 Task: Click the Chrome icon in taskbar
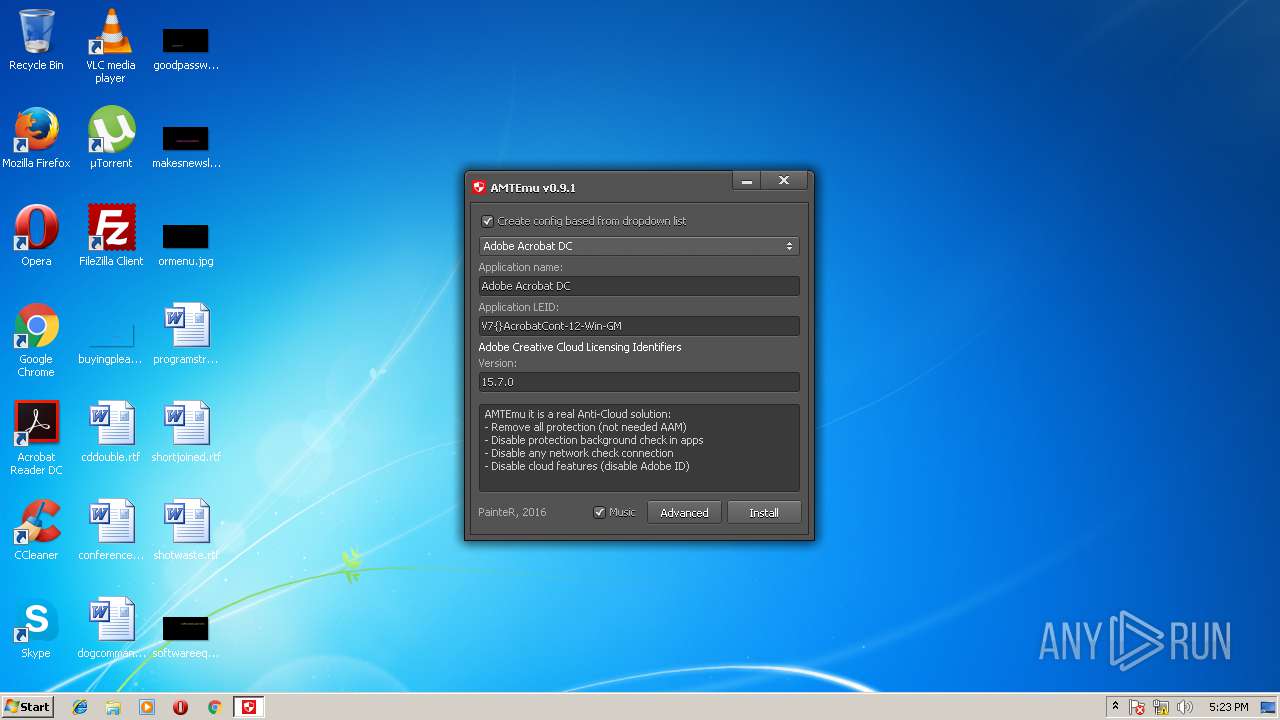214,707
